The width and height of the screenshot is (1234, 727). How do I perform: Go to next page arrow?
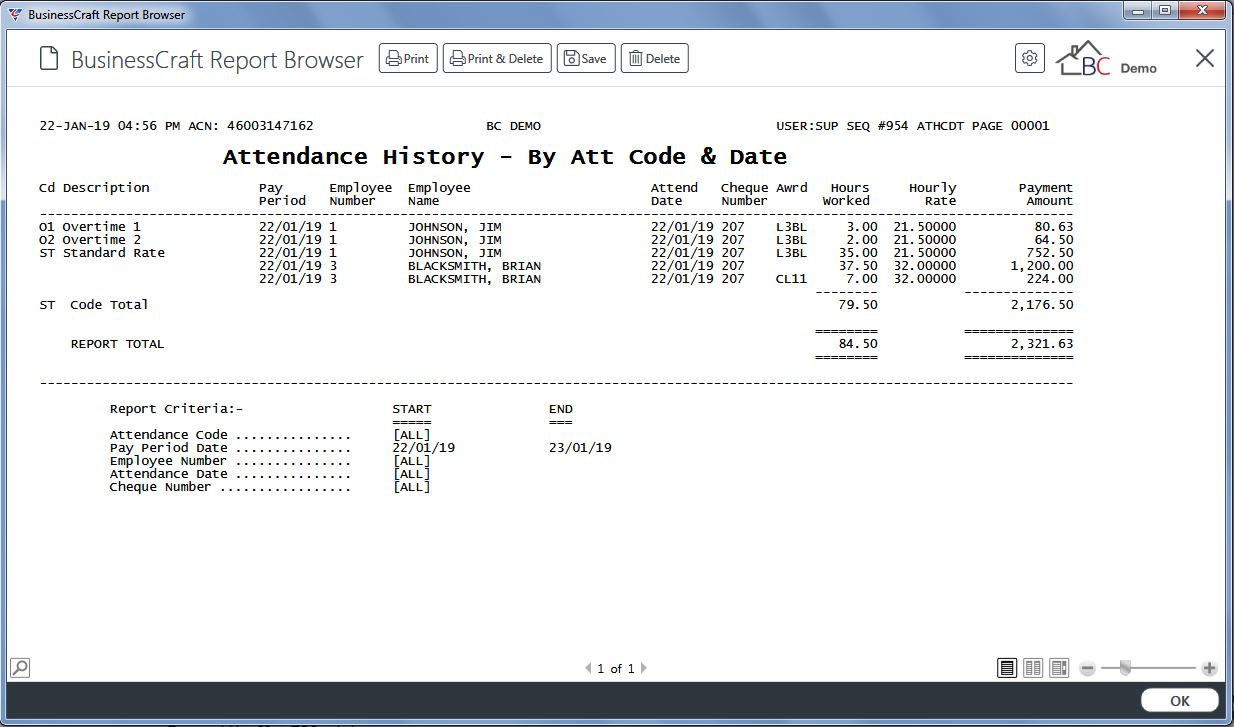pos(644,668)
